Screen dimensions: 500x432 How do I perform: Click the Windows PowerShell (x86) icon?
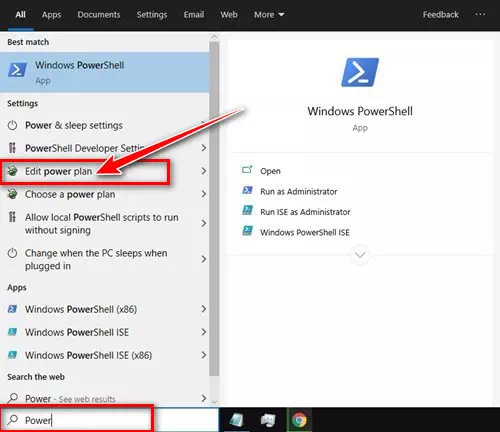12,309
